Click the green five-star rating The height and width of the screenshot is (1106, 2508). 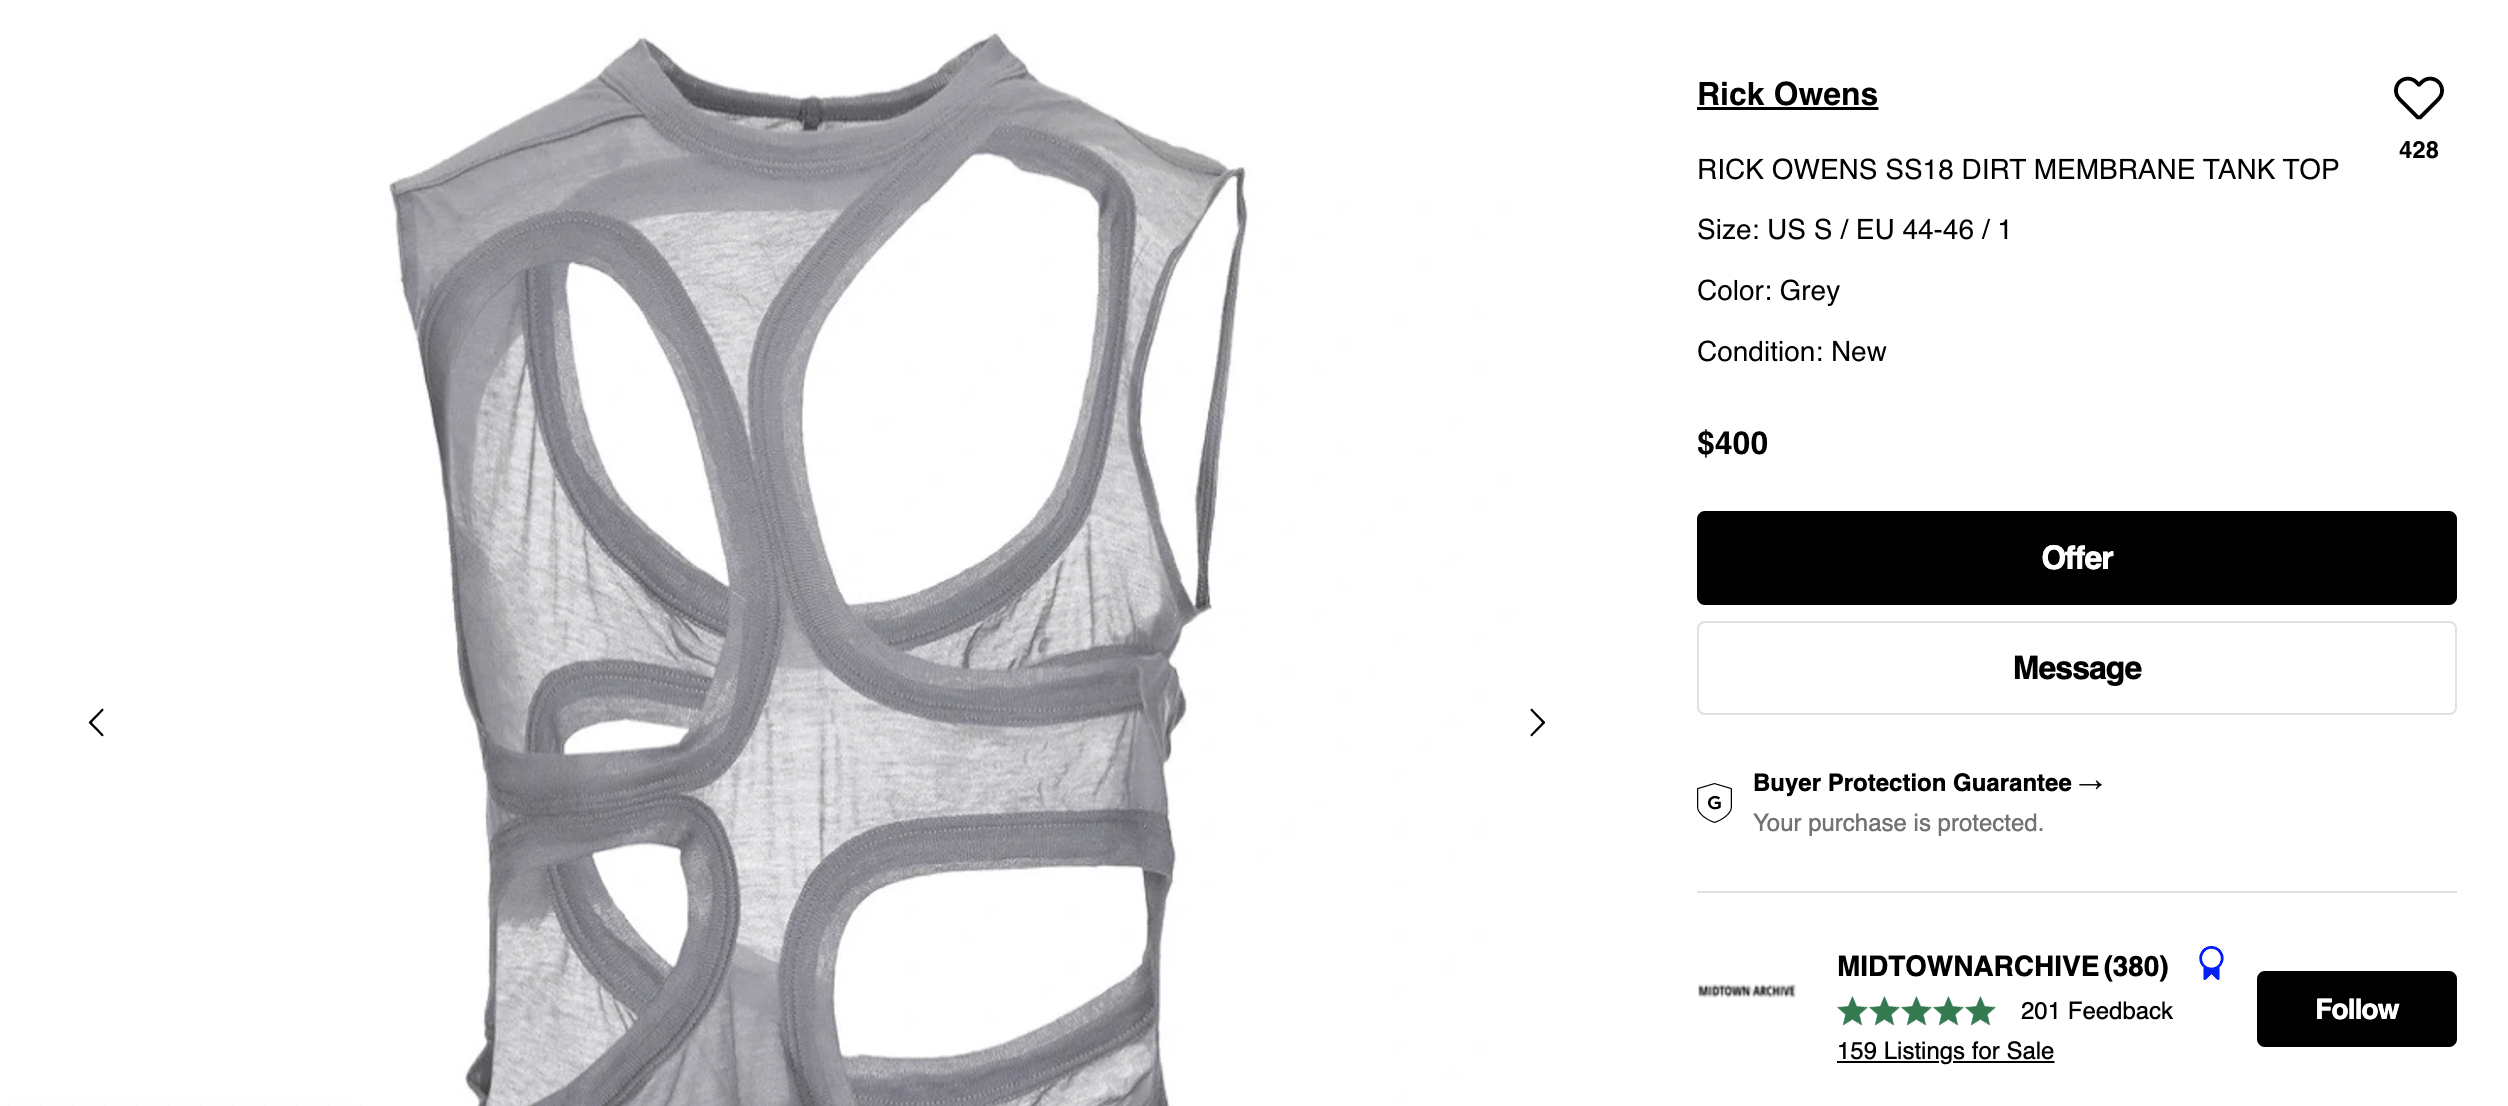pyautogui.click(x=1916, y=1011)
